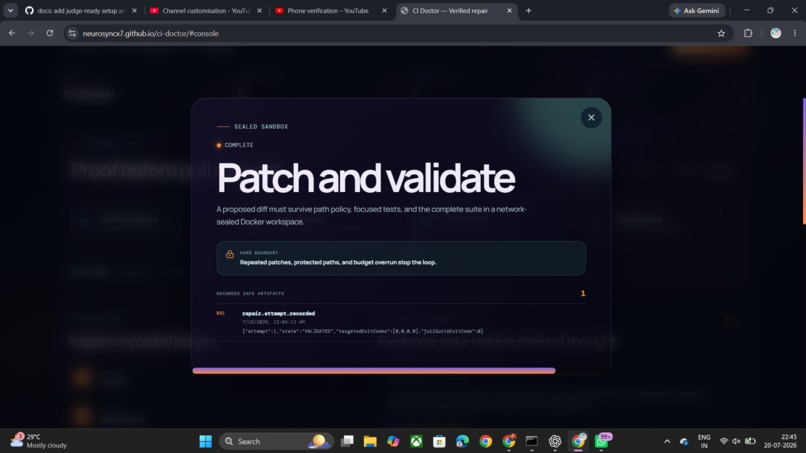The image size is (806, 453).
Task: Open Task View on the taskbar
Action: coord(347,441)
